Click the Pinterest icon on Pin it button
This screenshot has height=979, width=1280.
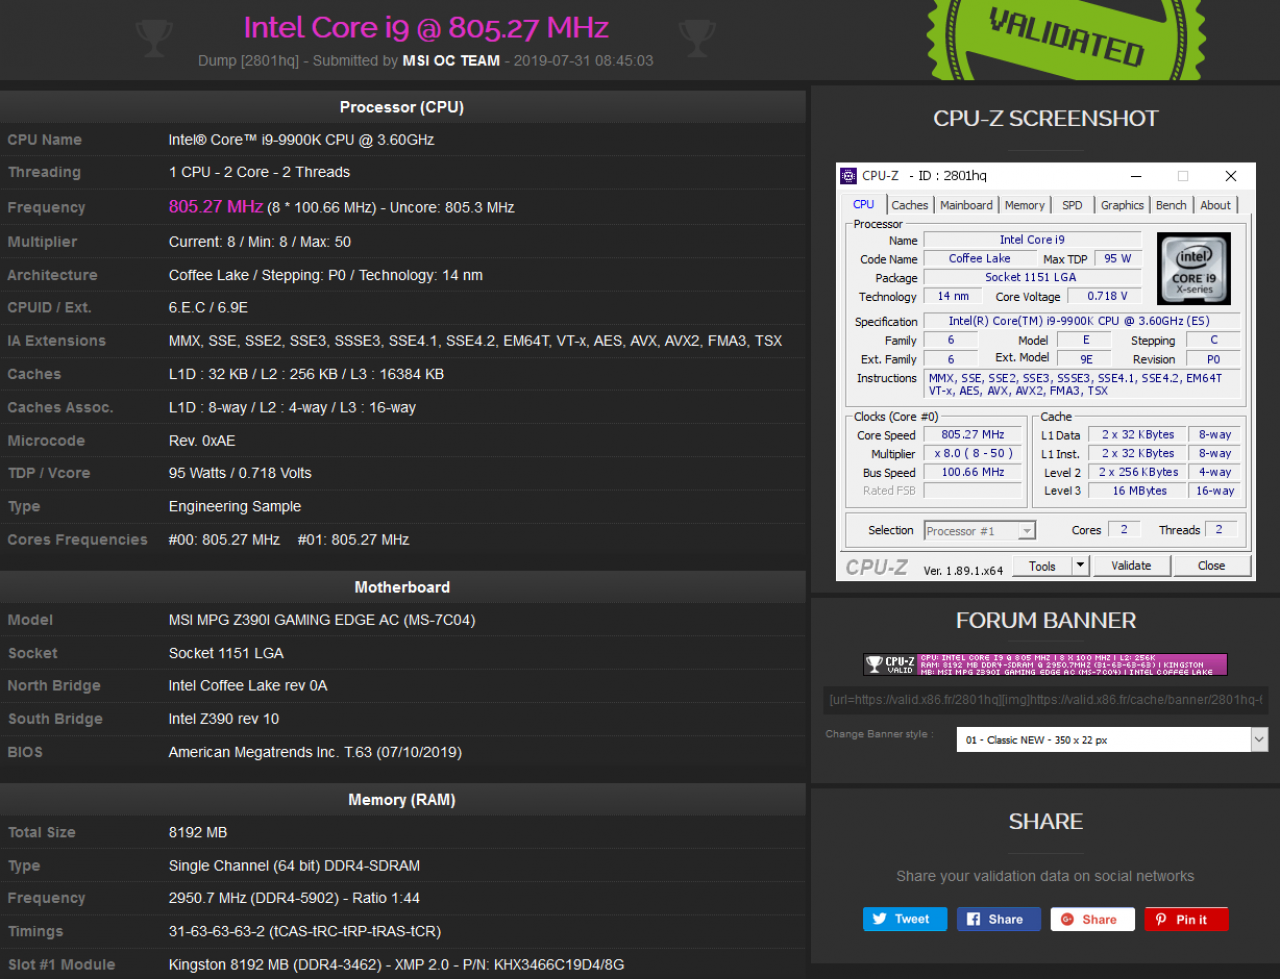point(1161,919)
